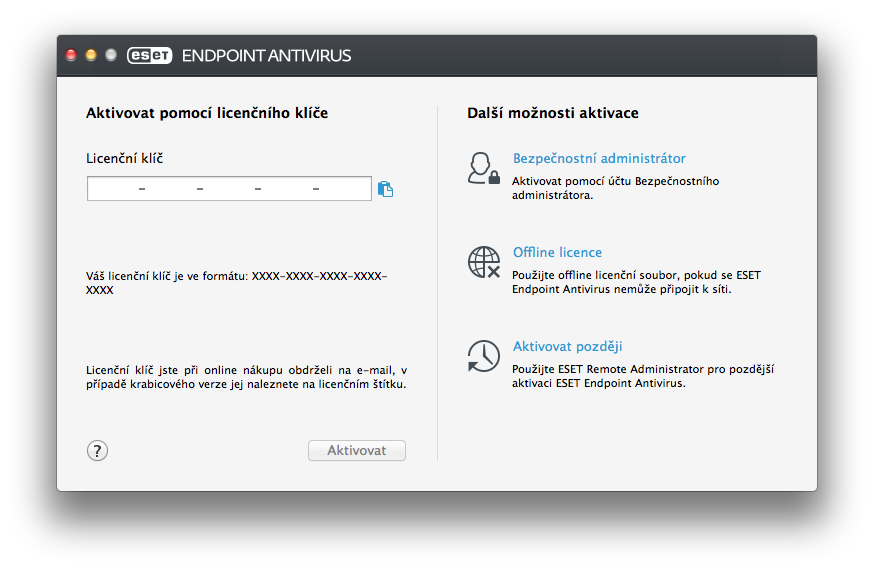Click the 'Licenční klíč' field label
The height and width of the screenshot is (570, 874).
[x=124, y=158]
